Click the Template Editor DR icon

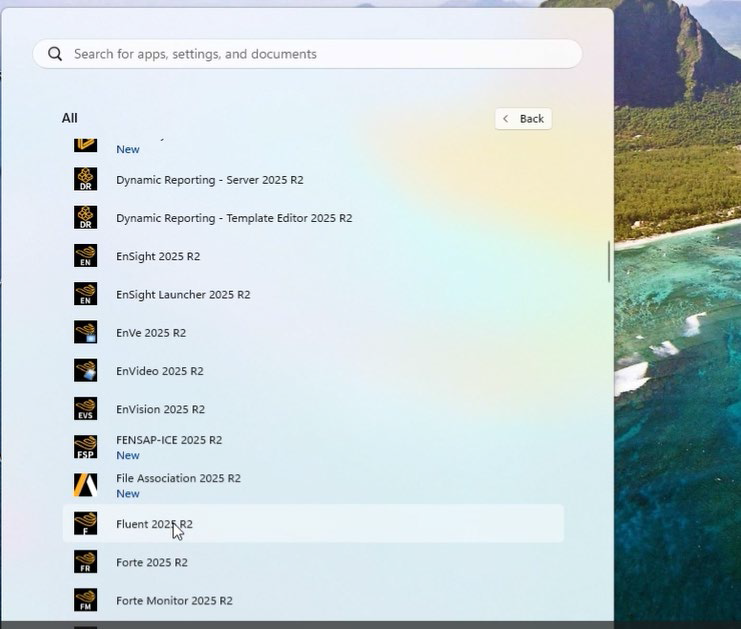(x=86, y=218)
